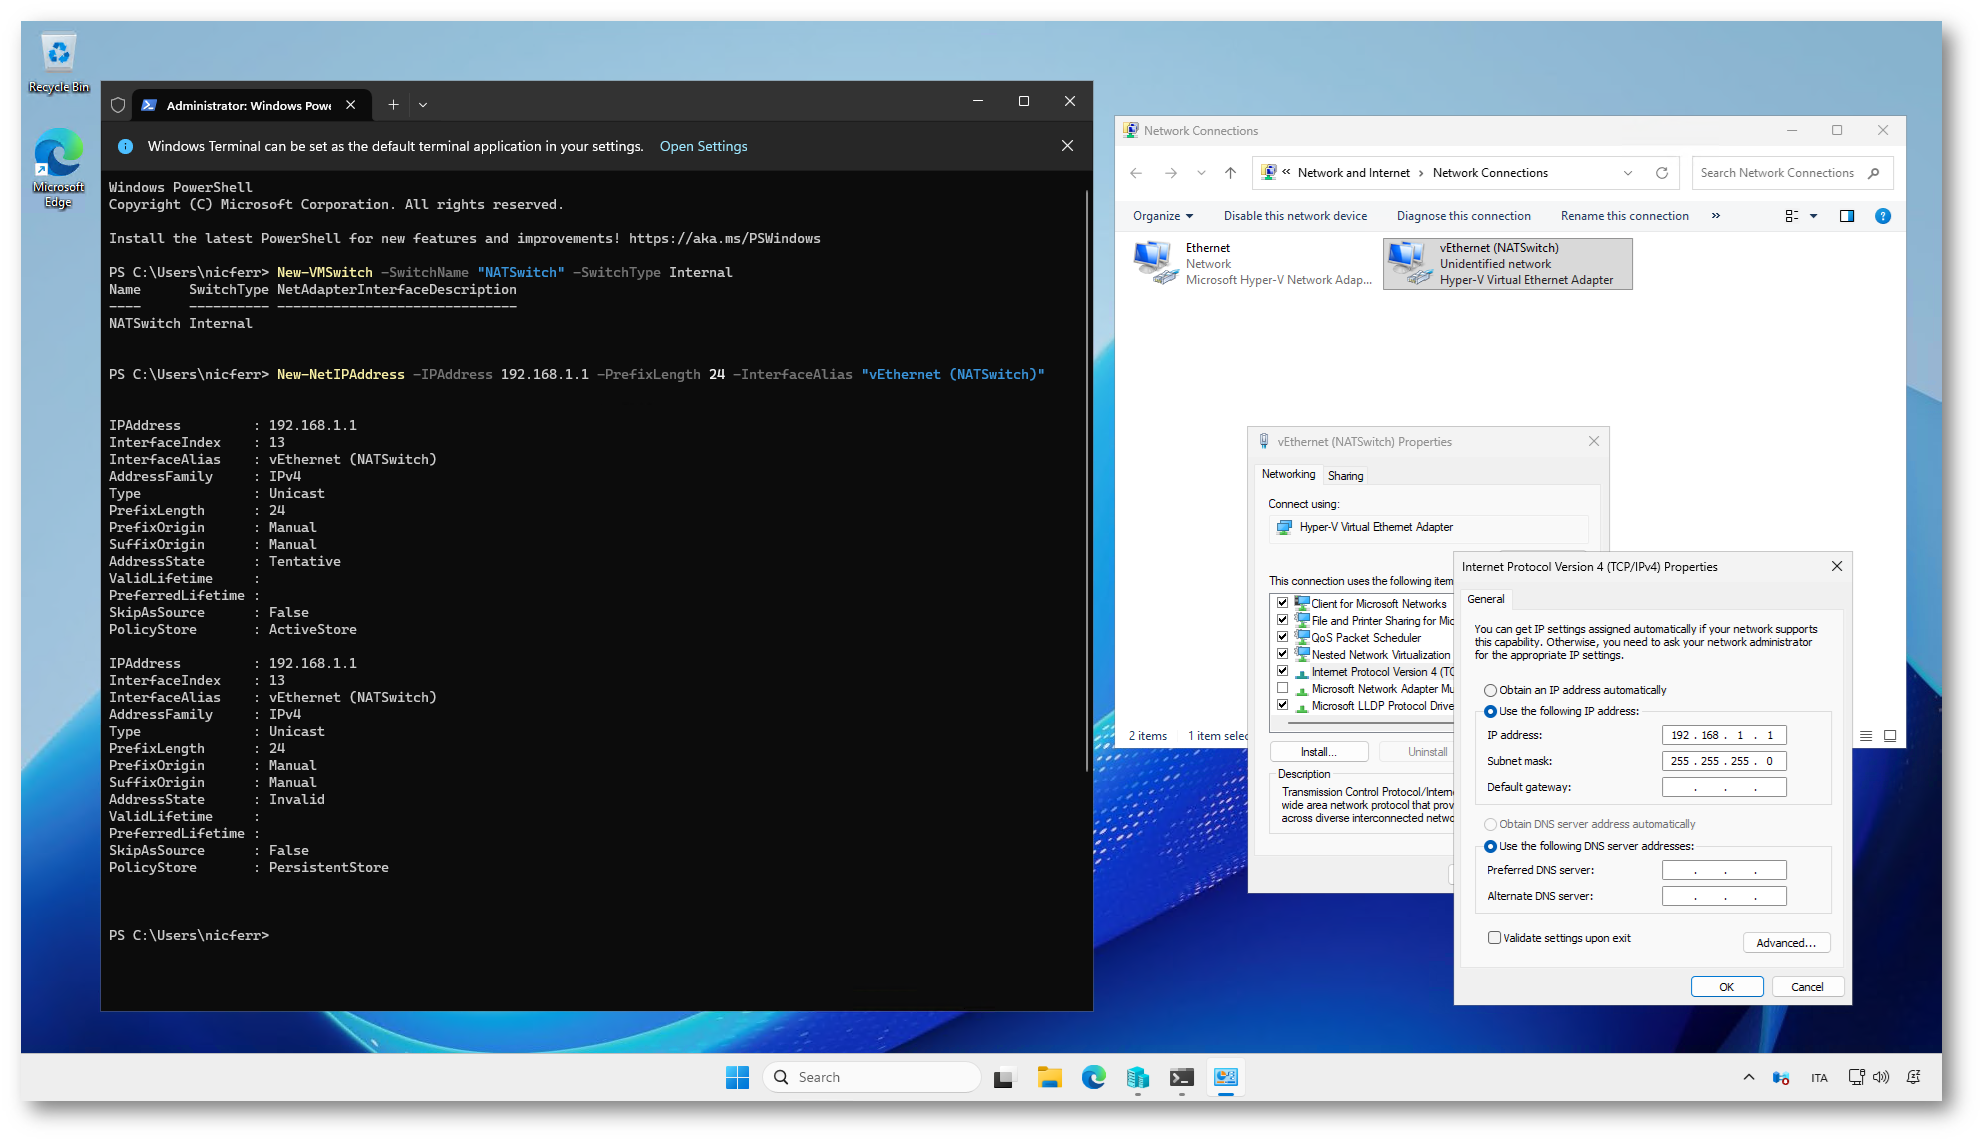This screenshot has height=1143, width=1984.
Task: Click into the Default gateway field
Action: (x=1723, y=787)
